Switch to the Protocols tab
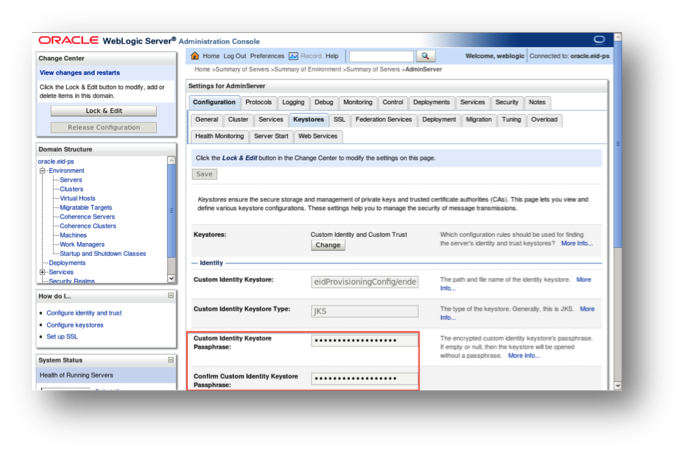This screenshot has height=455, width=687. click(259, 102)
